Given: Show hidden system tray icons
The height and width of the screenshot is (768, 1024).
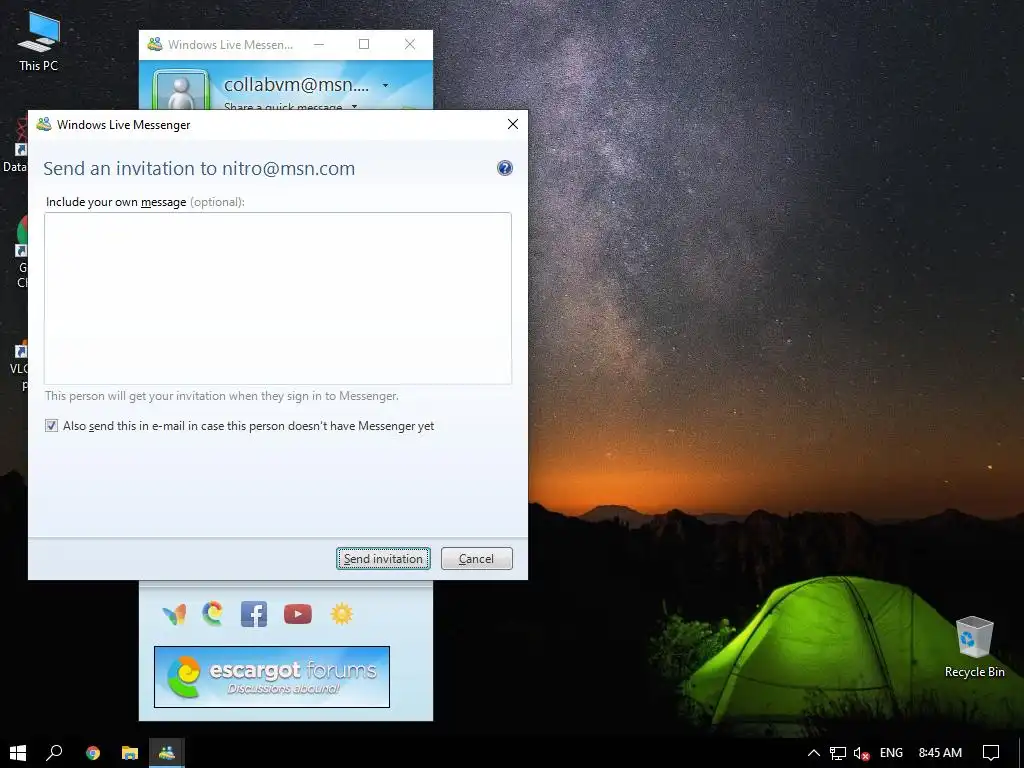Looking at the screenshot, I should click(814, 753).
